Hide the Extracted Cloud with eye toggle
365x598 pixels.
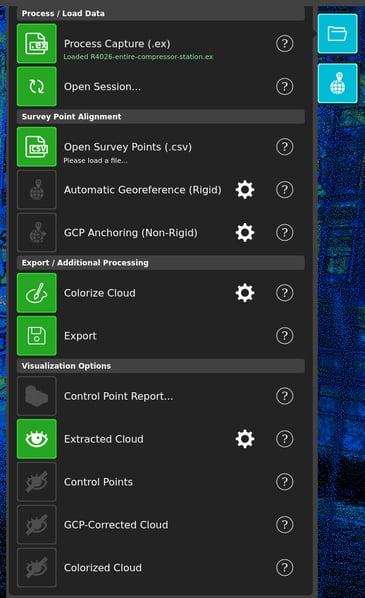37,439
